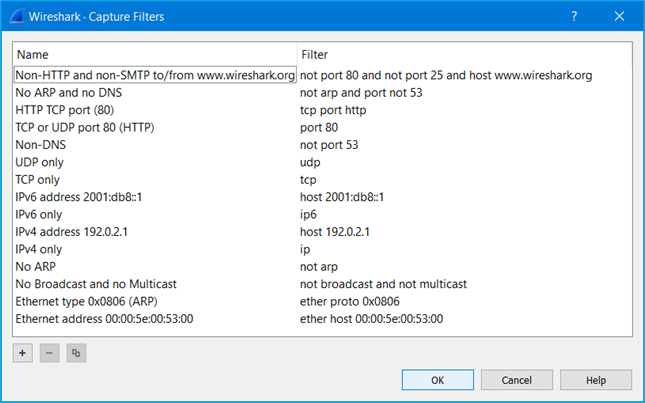The height and width of the screenshot is (403, 645).
Task: Click the 'ether host 00:00:5e:00:53:00' expression
Action: point(371,319)
